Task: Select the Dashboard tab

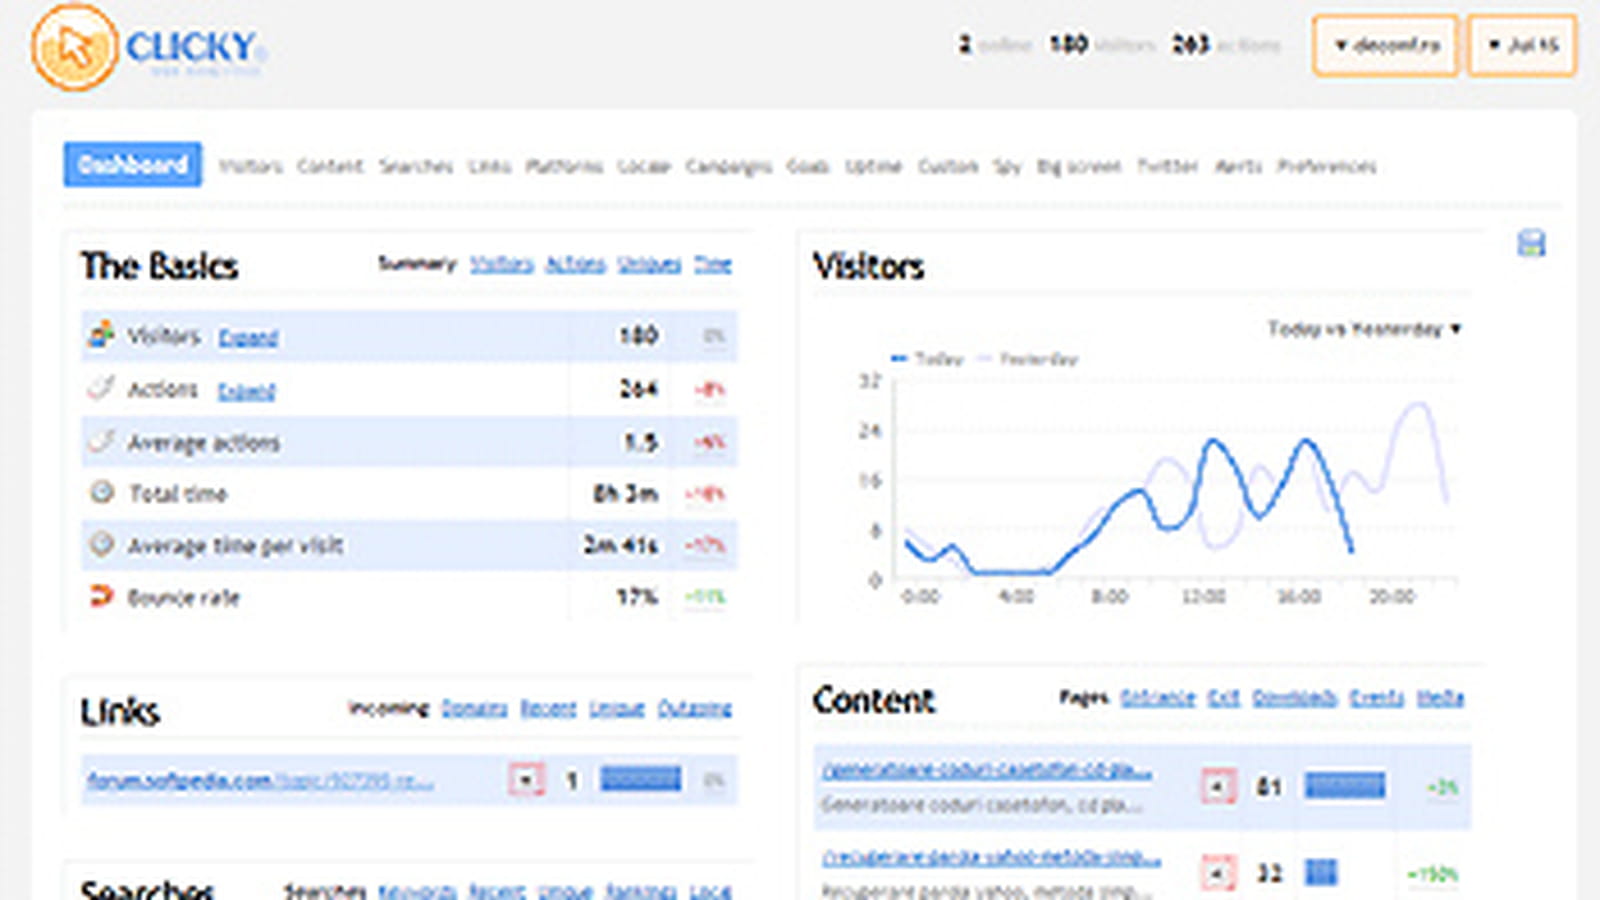Action: click(132, 165)
